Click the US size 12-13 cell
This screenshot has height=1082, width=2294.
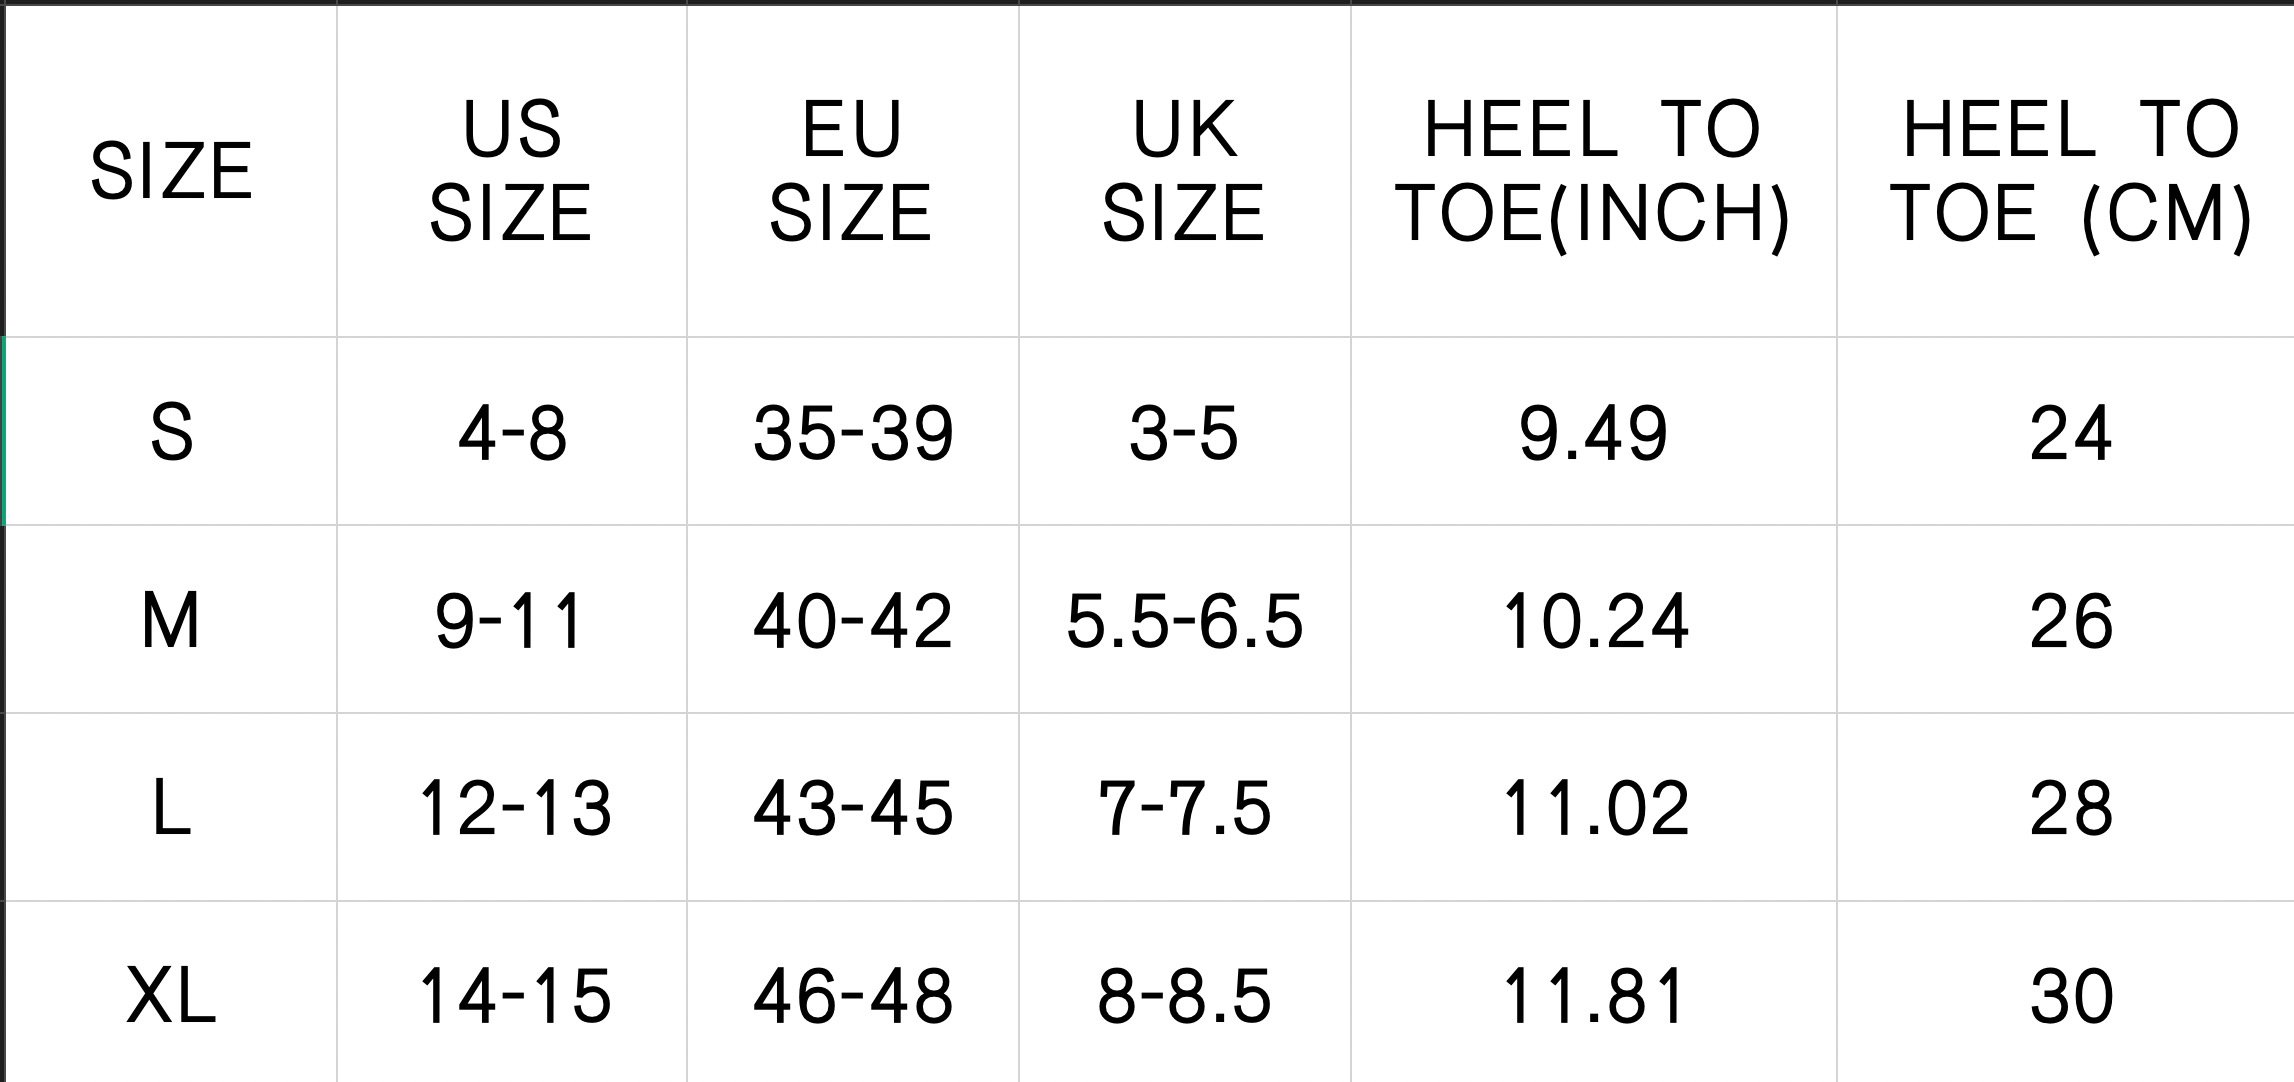[x=514, y=808]
